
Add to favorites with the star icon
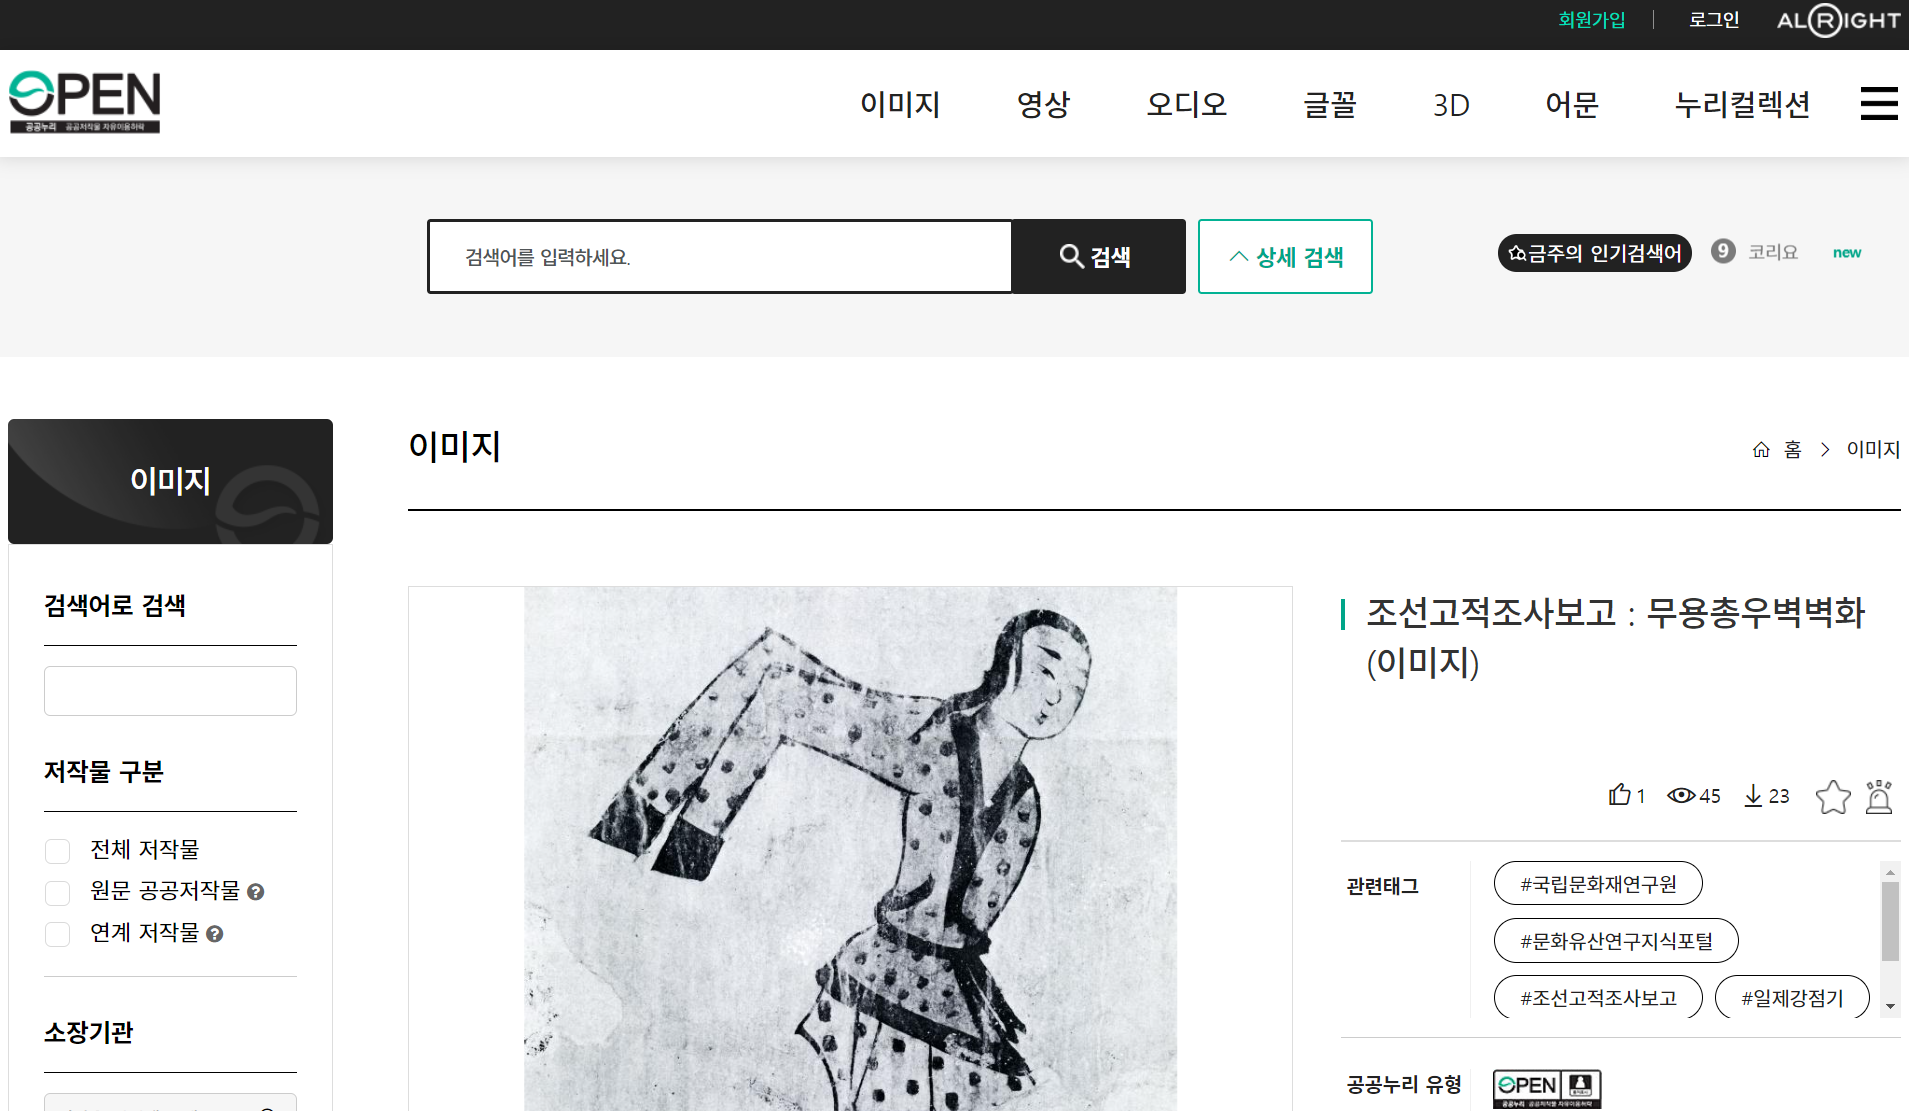coord(1833,797)
